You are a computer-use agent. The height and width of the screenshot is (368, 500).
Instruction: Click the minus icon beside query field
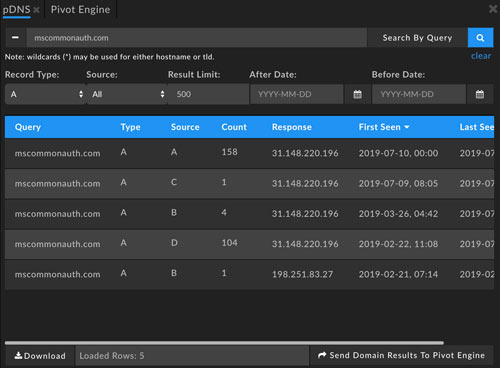click(x=15, y=38)
